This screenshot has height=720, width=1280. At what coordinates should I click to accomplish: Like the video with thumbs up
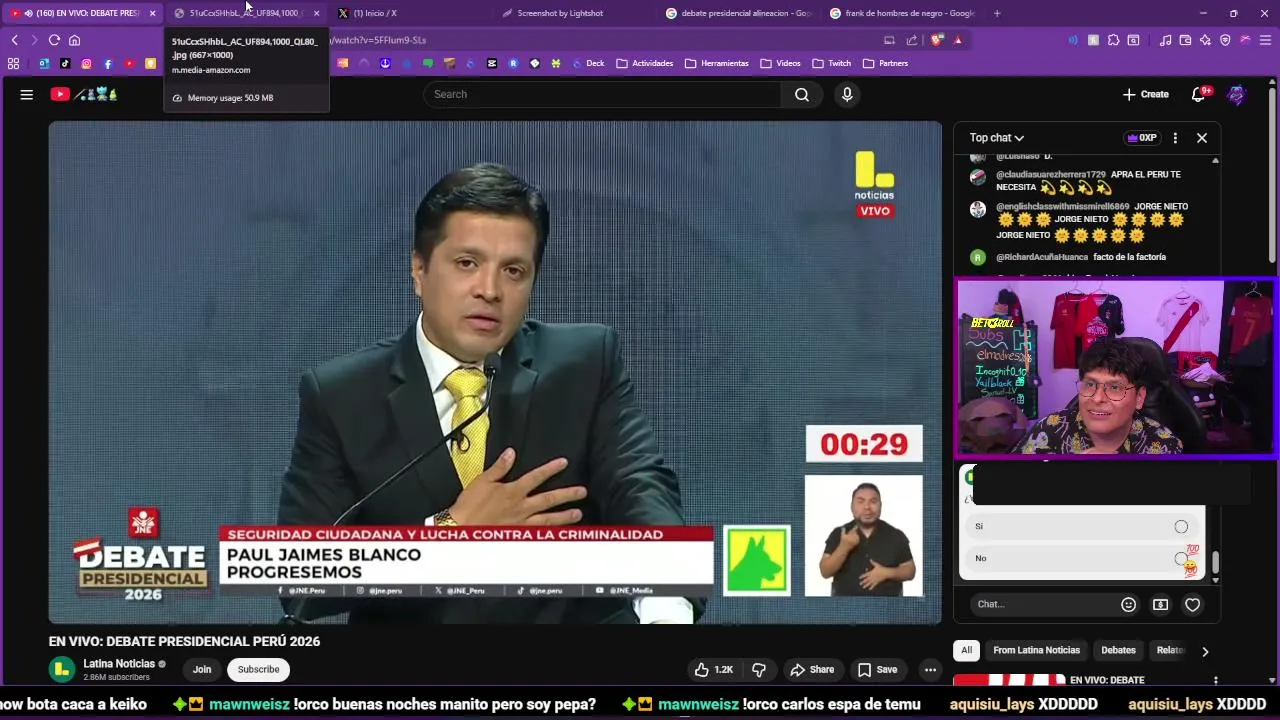pos(714,670)
